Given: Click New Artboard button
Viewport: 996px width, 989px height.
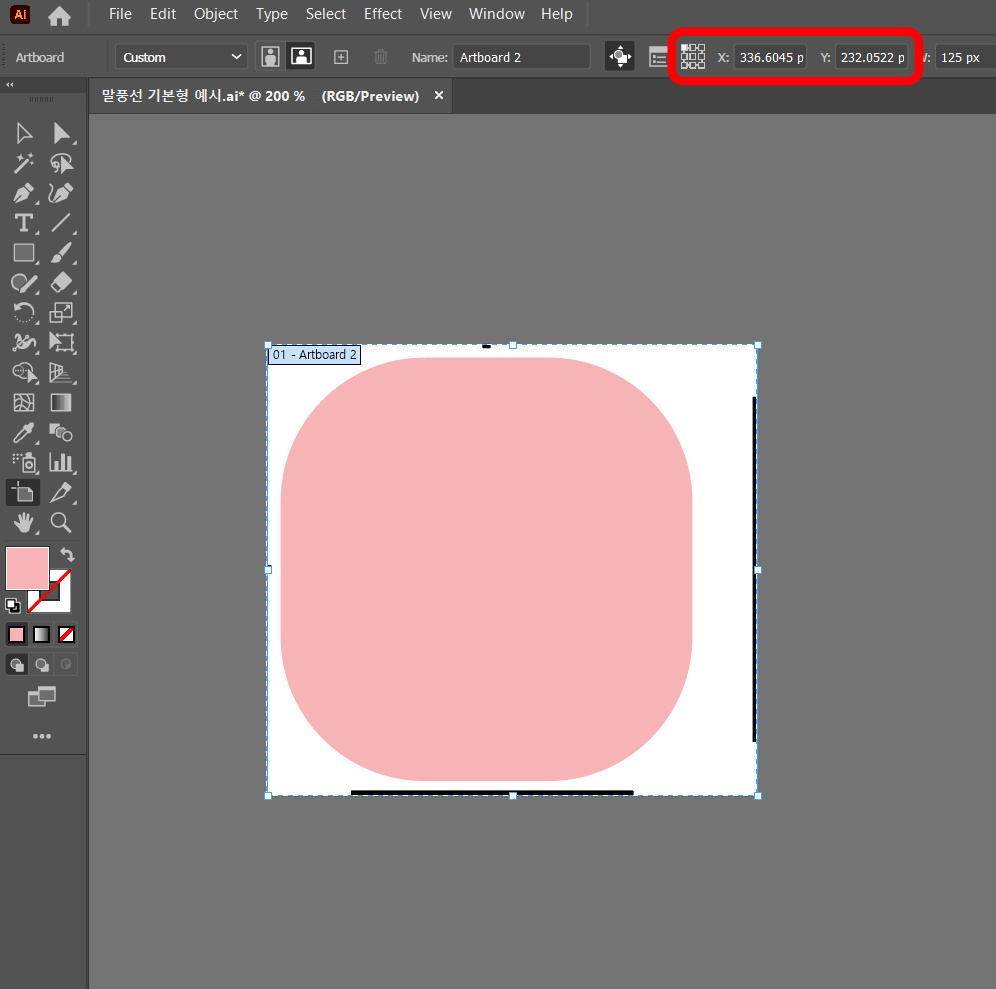Looking at the screenshot, I should [341, 57].
